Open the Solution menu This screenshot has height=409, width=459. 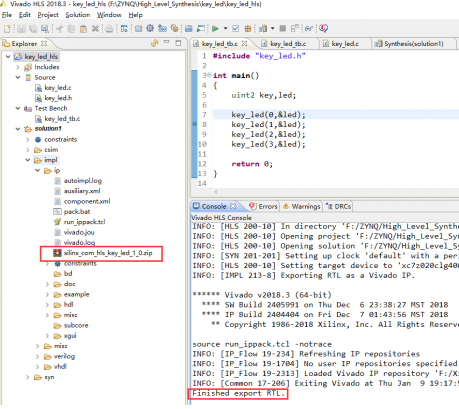(78, 15)
